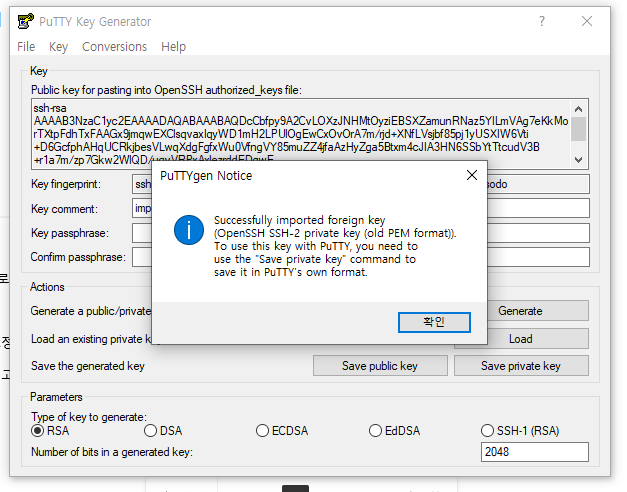Click 'Number of bits in a generated key:' label
The width and height of the screenshot is (627, 492).
pos(112,452)
